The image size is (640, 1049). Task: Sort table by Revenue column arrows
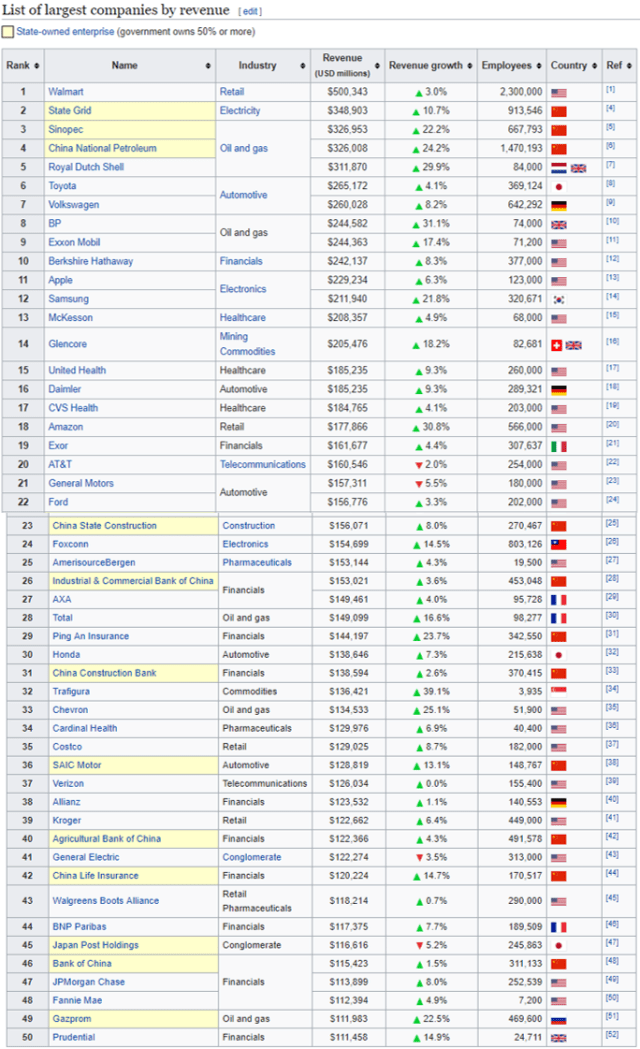click(x=377, y=66)
